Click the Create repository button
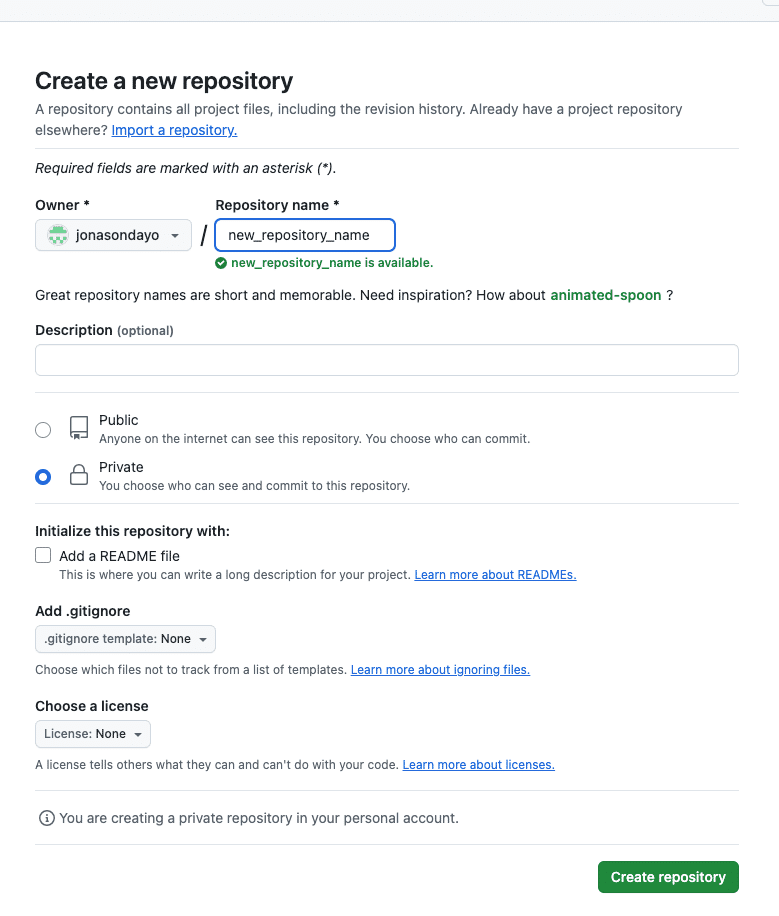The image size is (779, 916). (x=668, y=877)
